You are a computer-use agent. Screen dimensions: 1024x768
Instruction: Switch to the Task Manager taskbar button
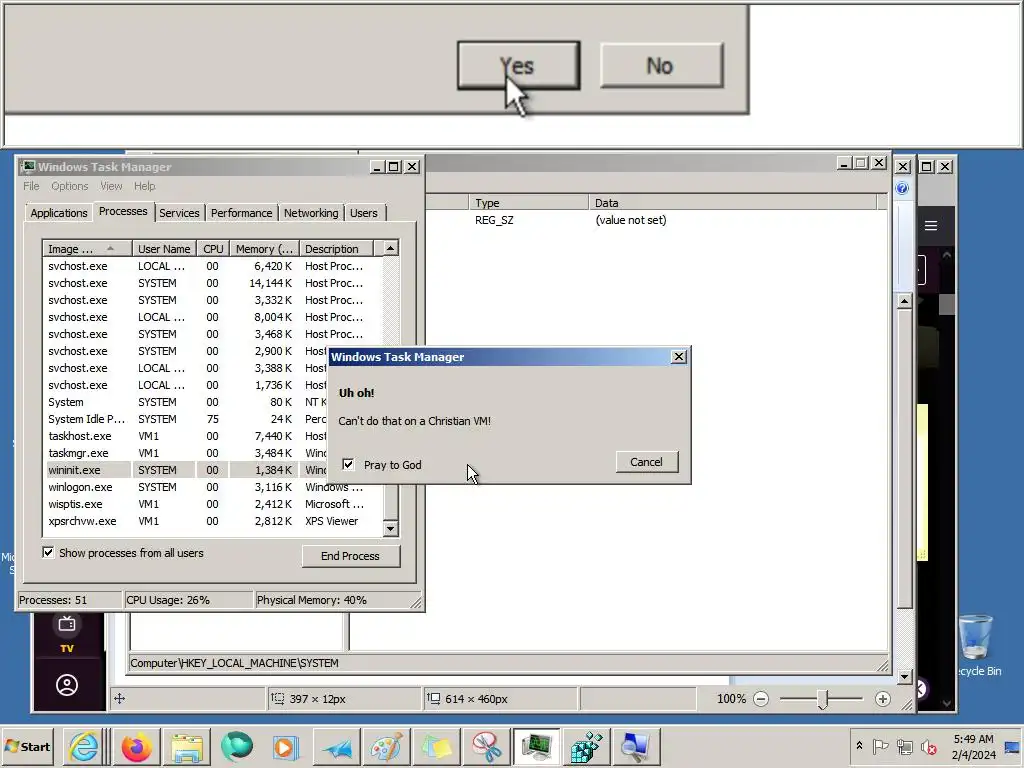(x=536, y=746)
